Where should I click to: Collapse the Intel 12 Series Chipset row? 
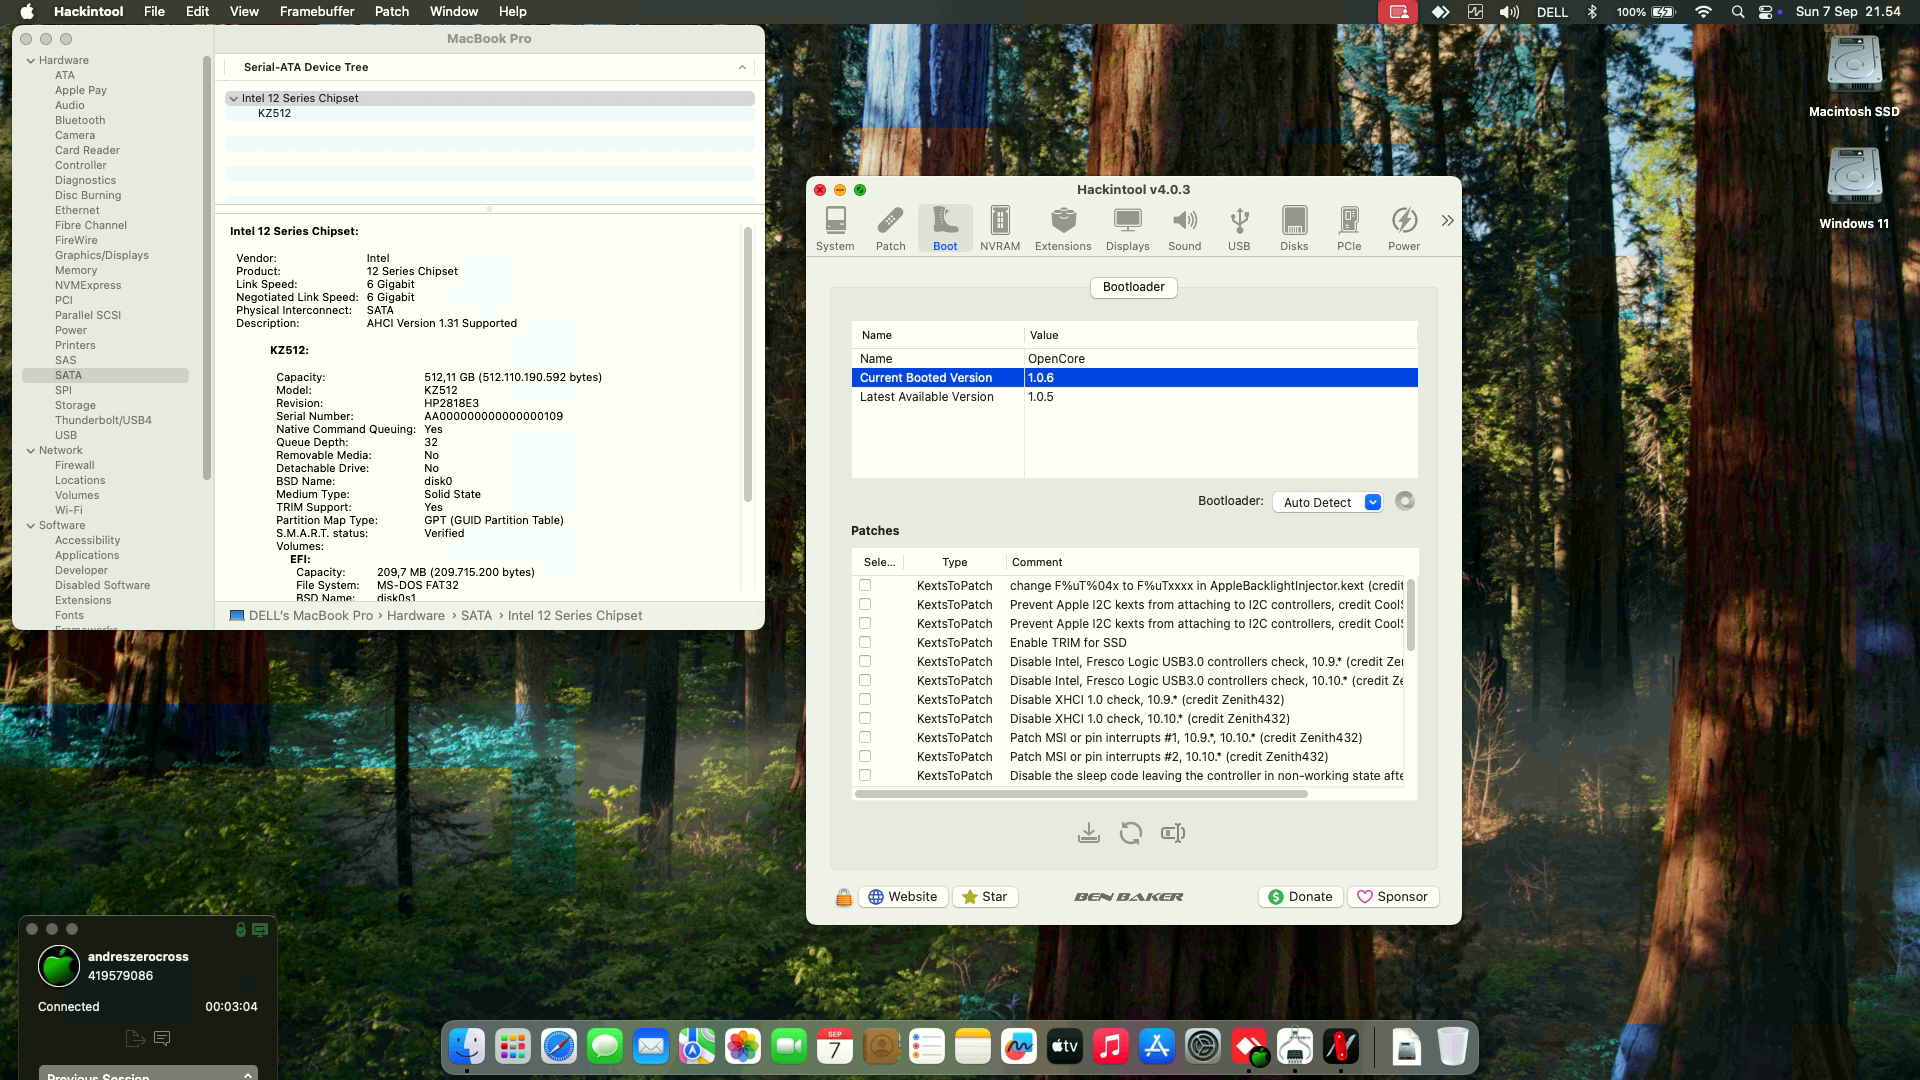coord(233,98)
